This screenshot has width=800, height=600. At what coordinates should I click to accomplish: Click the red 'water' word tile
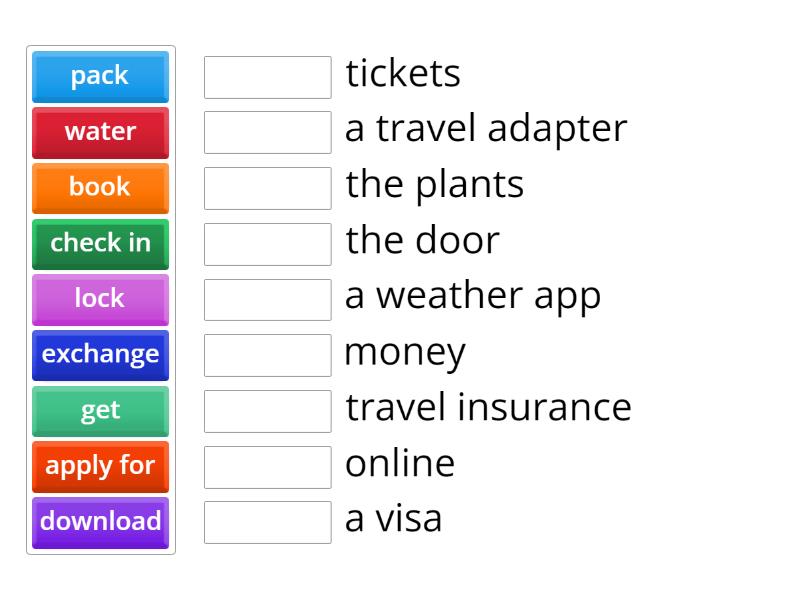(100, 132)
